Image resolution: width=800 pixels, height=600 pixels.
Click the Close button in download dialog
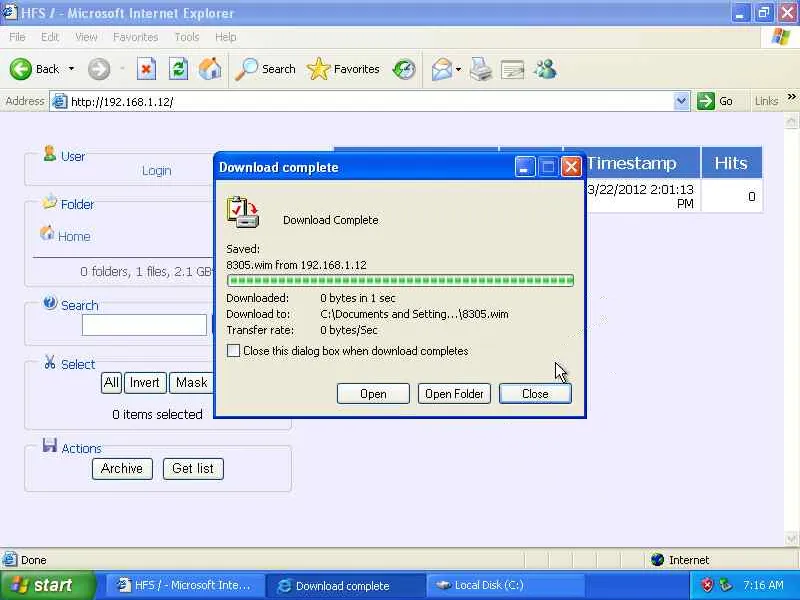(535, 393)
